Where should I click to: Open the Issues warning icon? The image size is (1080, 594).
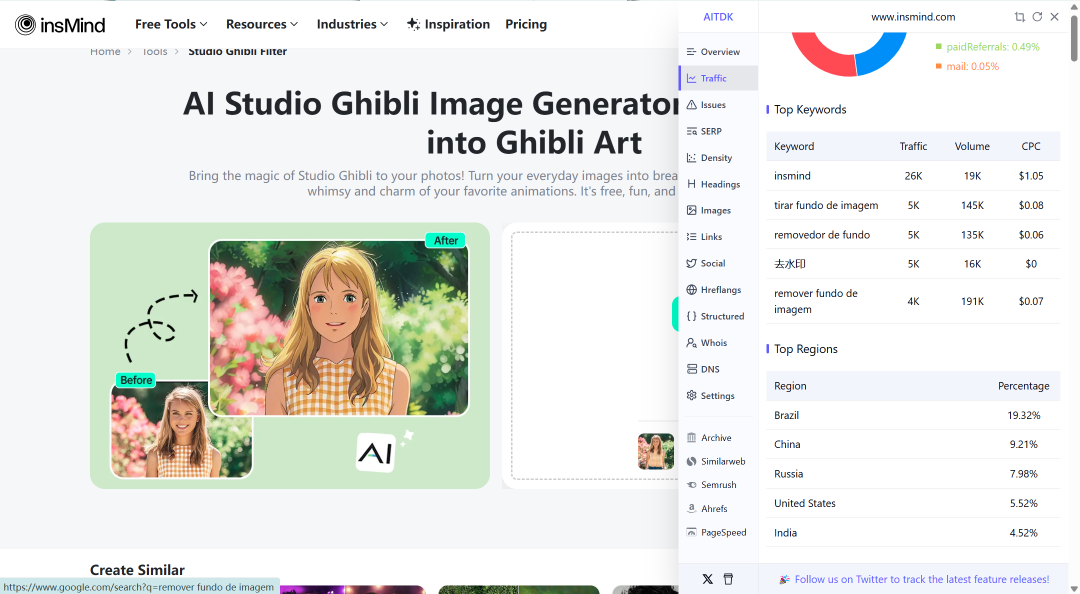coord(692,105)
